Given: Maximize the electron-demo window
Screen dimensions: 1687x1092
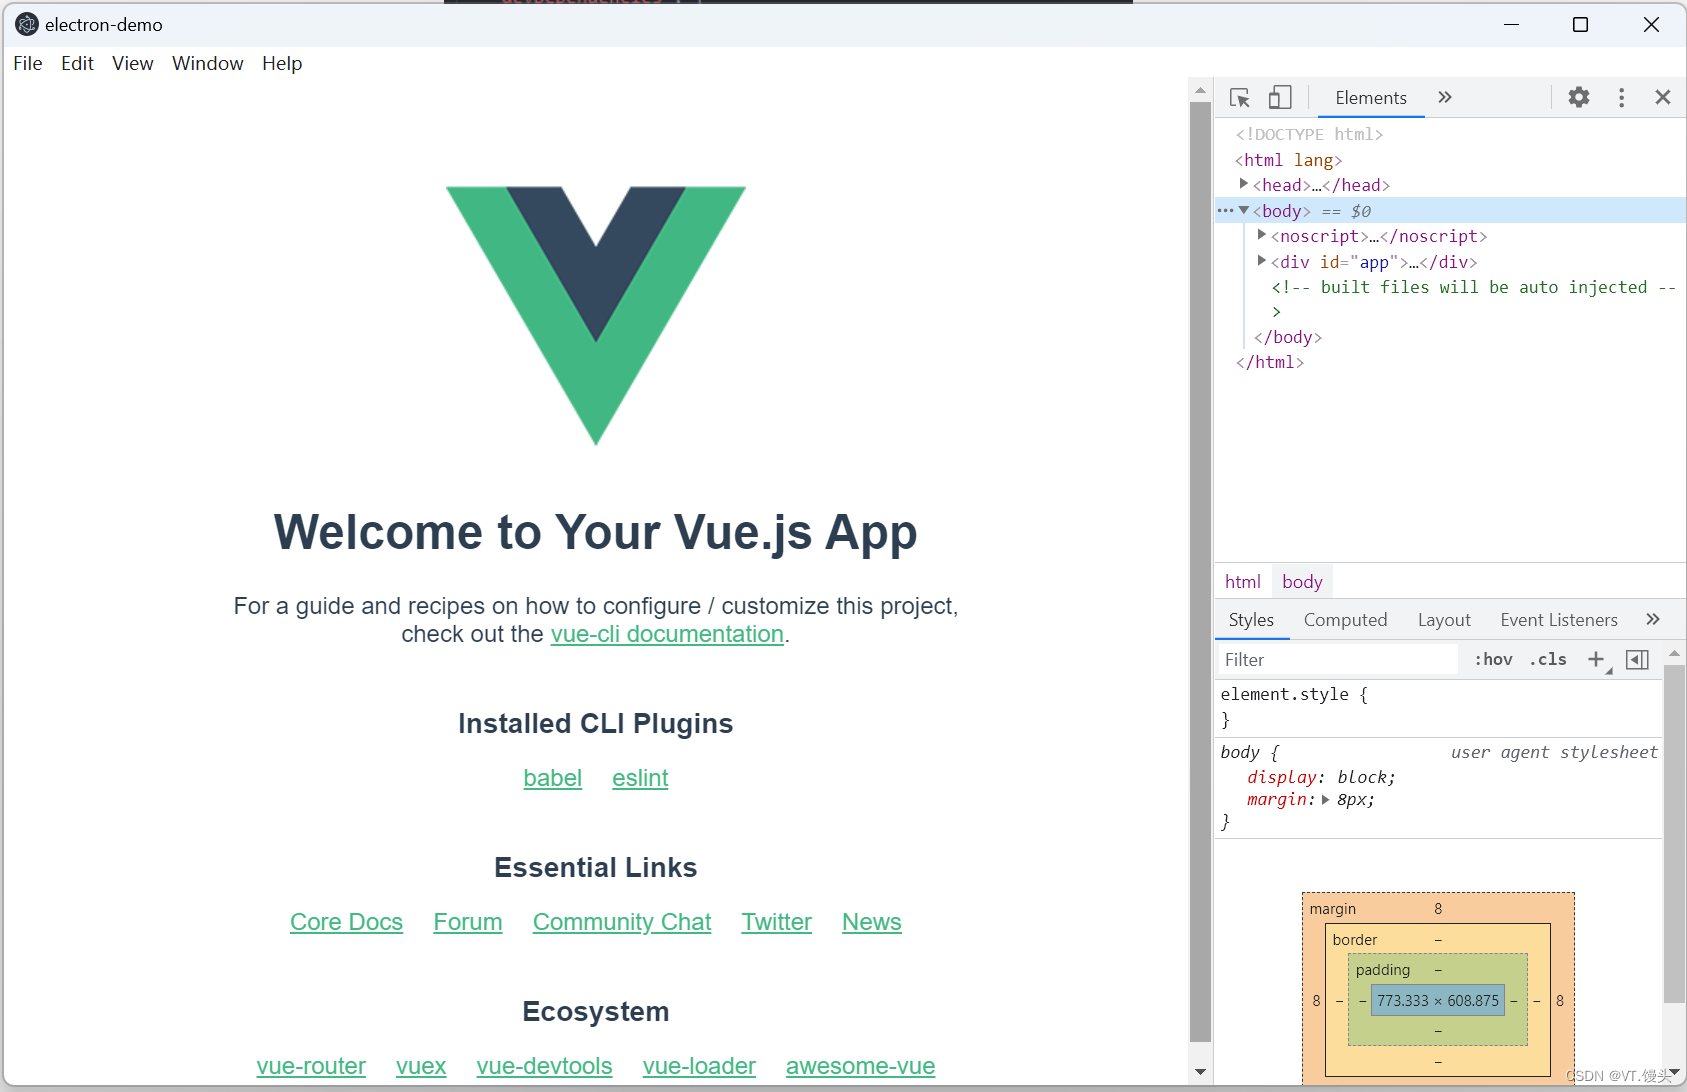Looking at the screenshot, I should [1580, 24].
